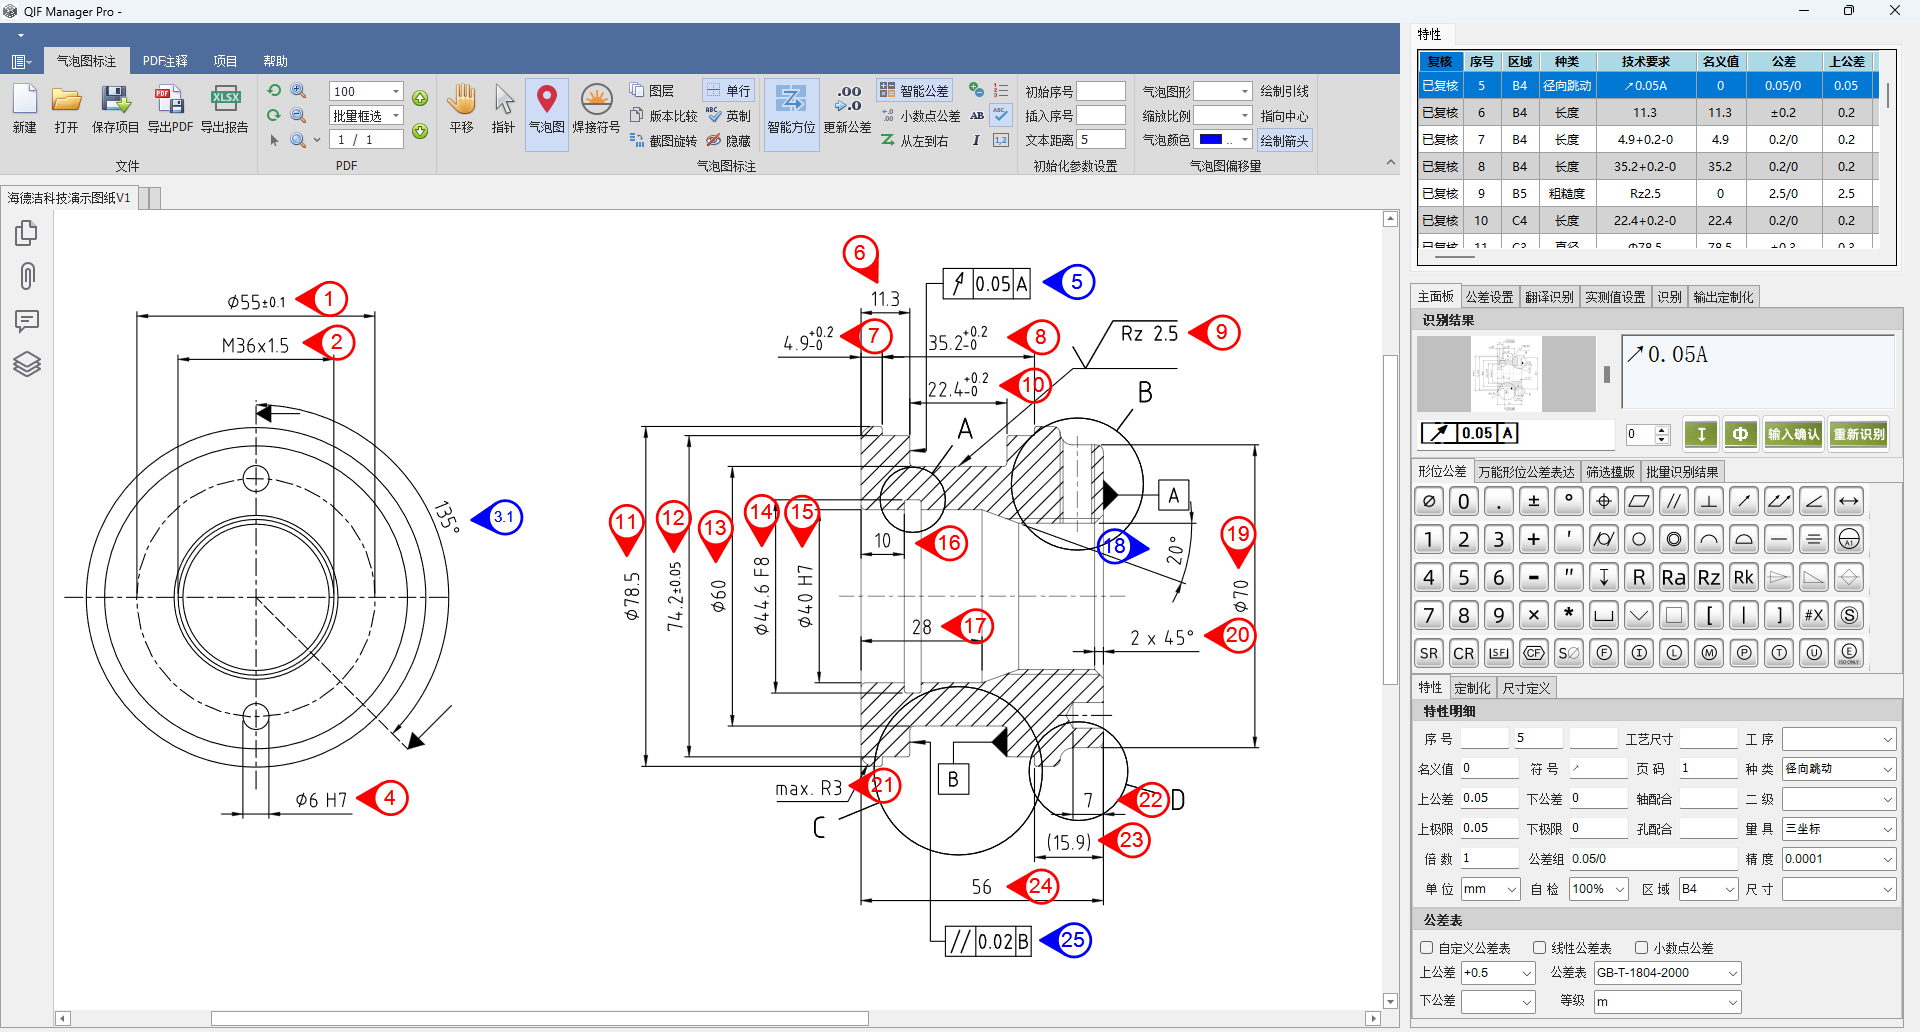Select the 指针 pointer tool

tap(503, 109)
